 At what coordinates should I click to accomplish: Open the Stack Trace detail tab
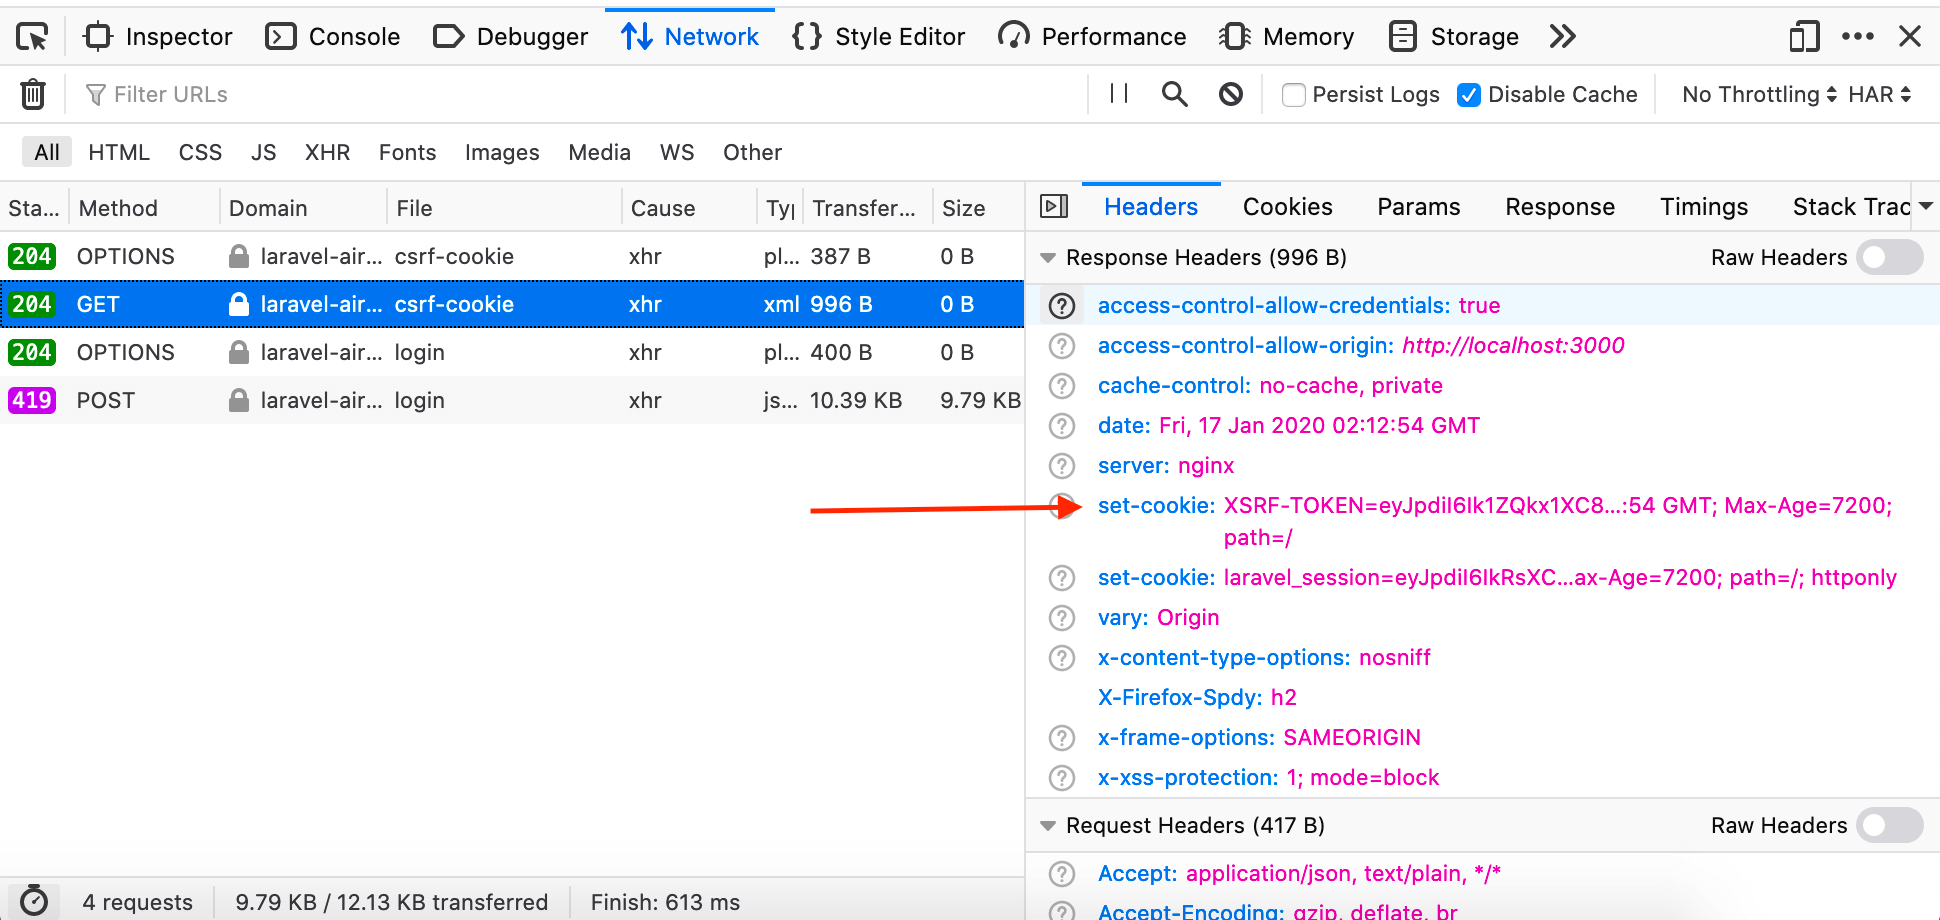click(1851, 206)
